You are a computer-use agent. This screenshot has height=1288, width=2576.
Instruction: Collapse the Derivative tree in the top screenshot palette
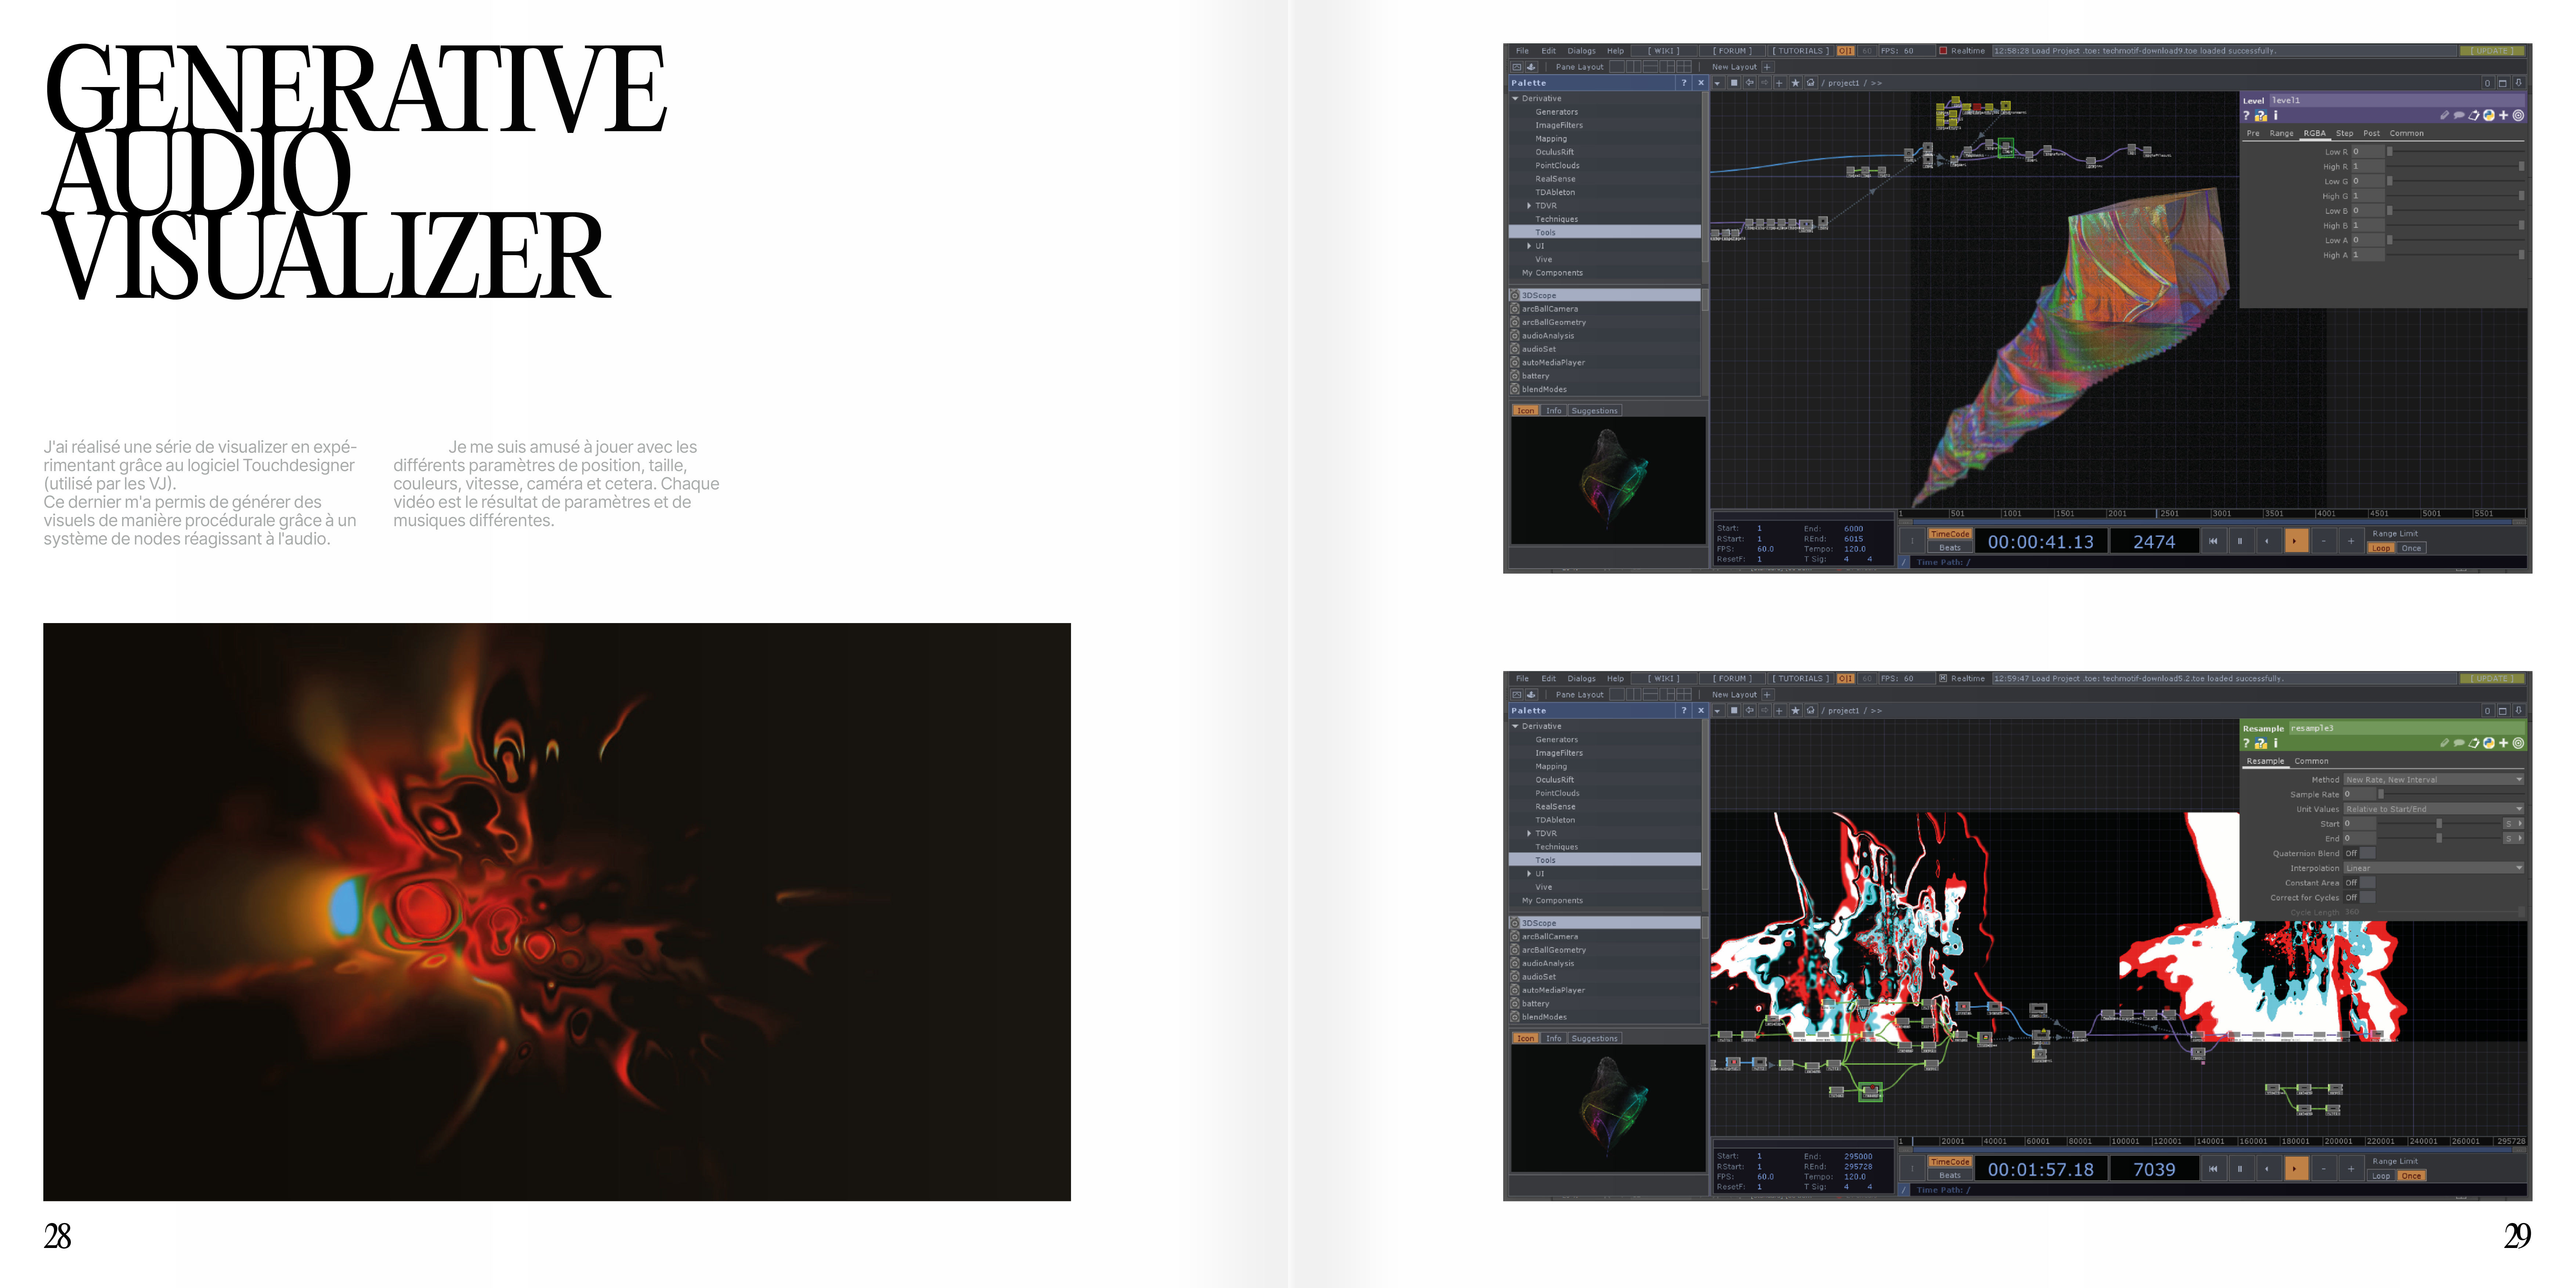click(1515, 99)
